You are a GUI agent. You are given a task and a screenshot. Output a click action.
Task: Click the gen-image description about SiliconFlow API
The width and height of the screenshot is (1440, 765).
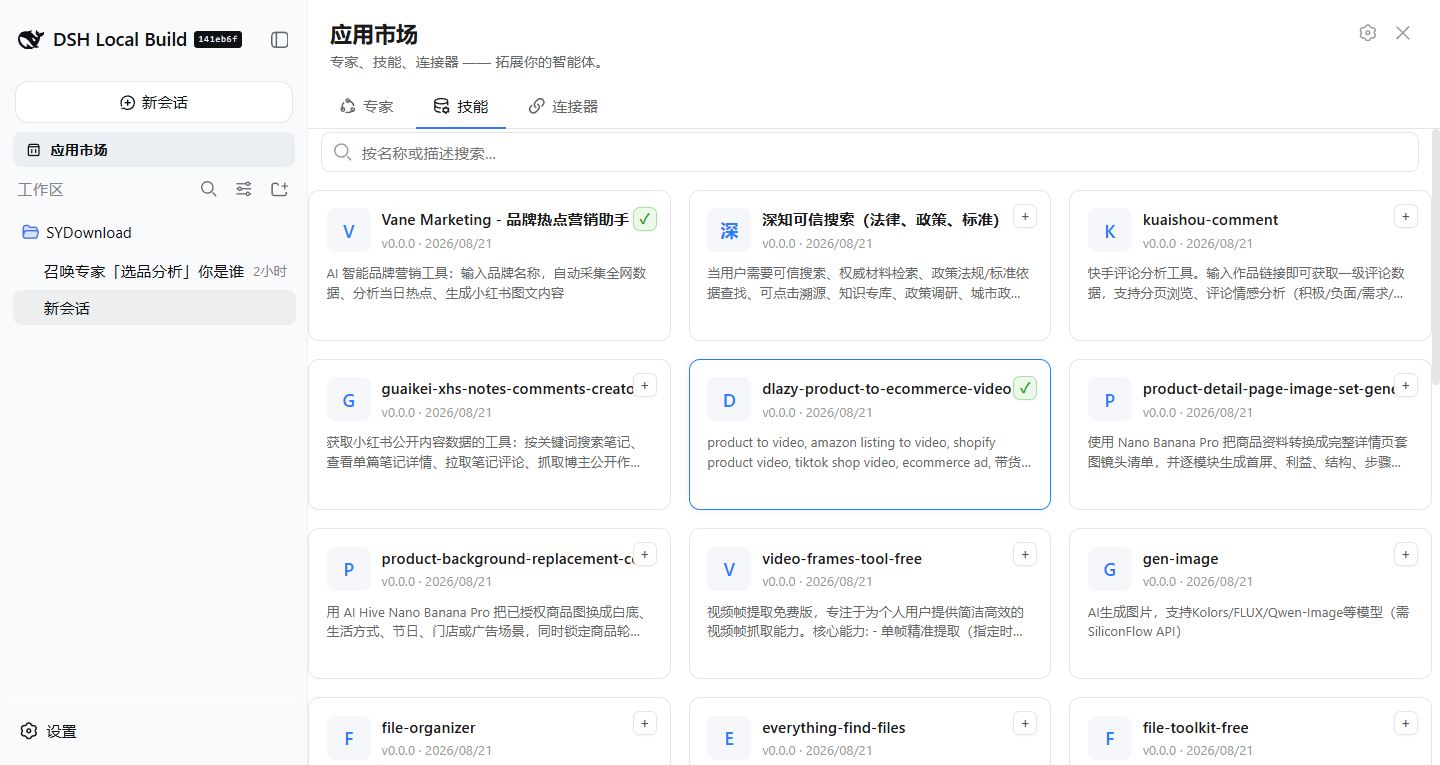click(x=1248, y=622)
